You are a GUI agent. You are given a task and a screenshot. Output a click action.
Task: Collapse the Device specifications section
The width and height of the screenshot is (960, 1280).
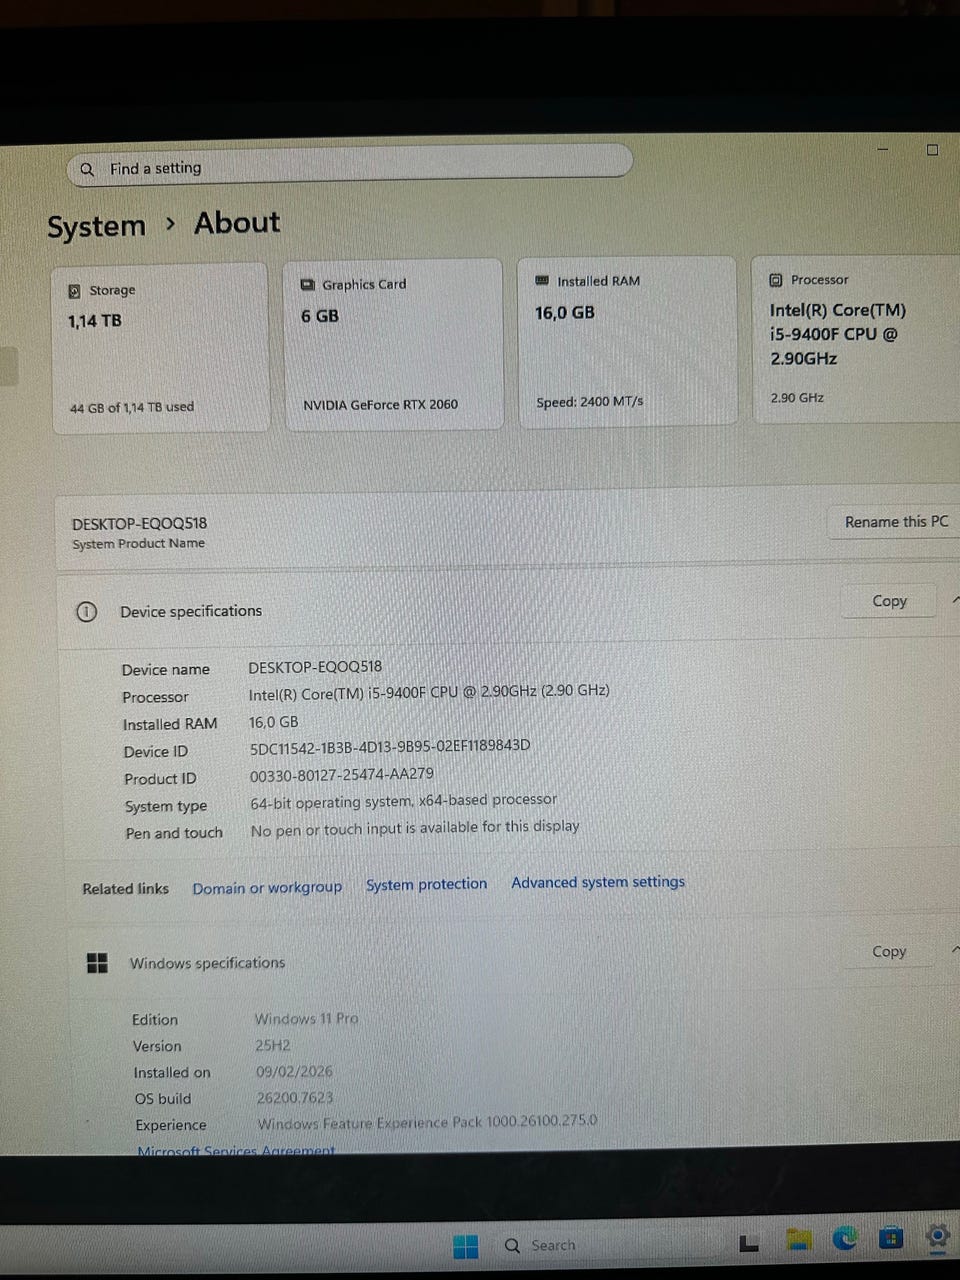pyautogui.click(x=956, y=600)
